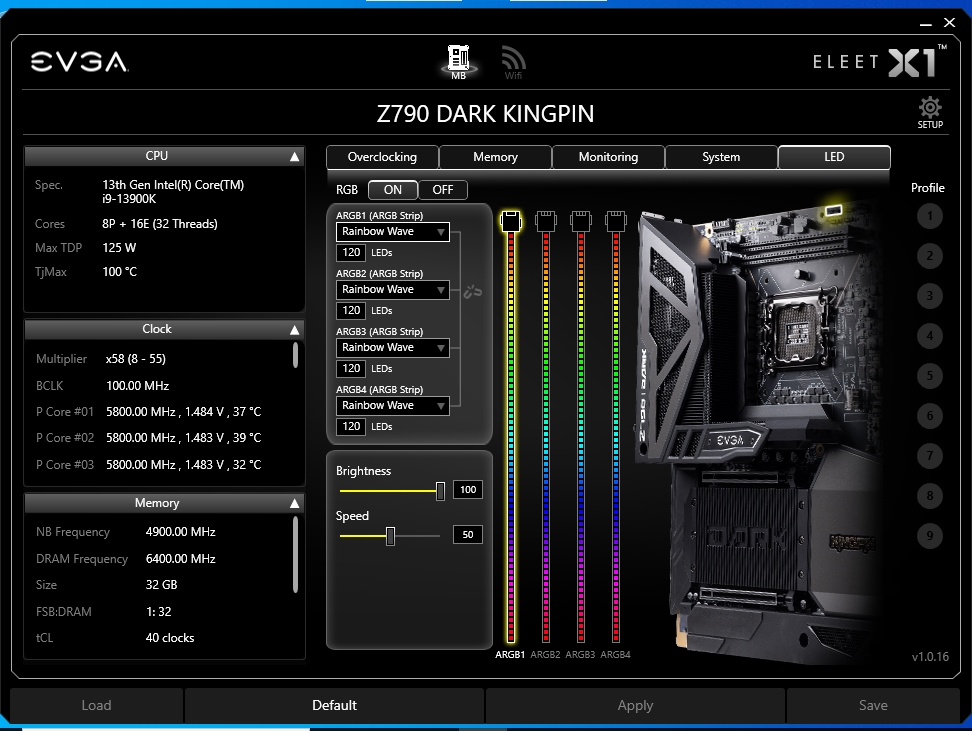Select profile slot 5
This screenshot has height=731, width=972.
coord(929,376)
